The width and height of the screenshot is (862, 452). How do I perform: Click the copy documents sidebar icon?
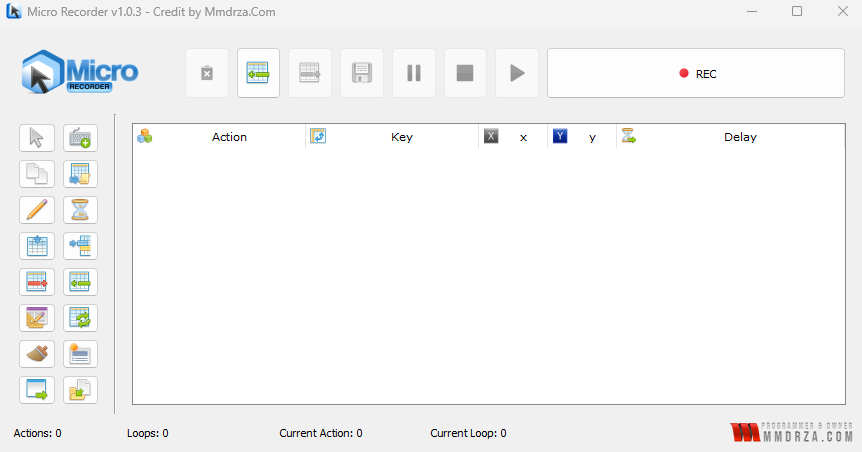pyautogui.click(x=37, y=174)
